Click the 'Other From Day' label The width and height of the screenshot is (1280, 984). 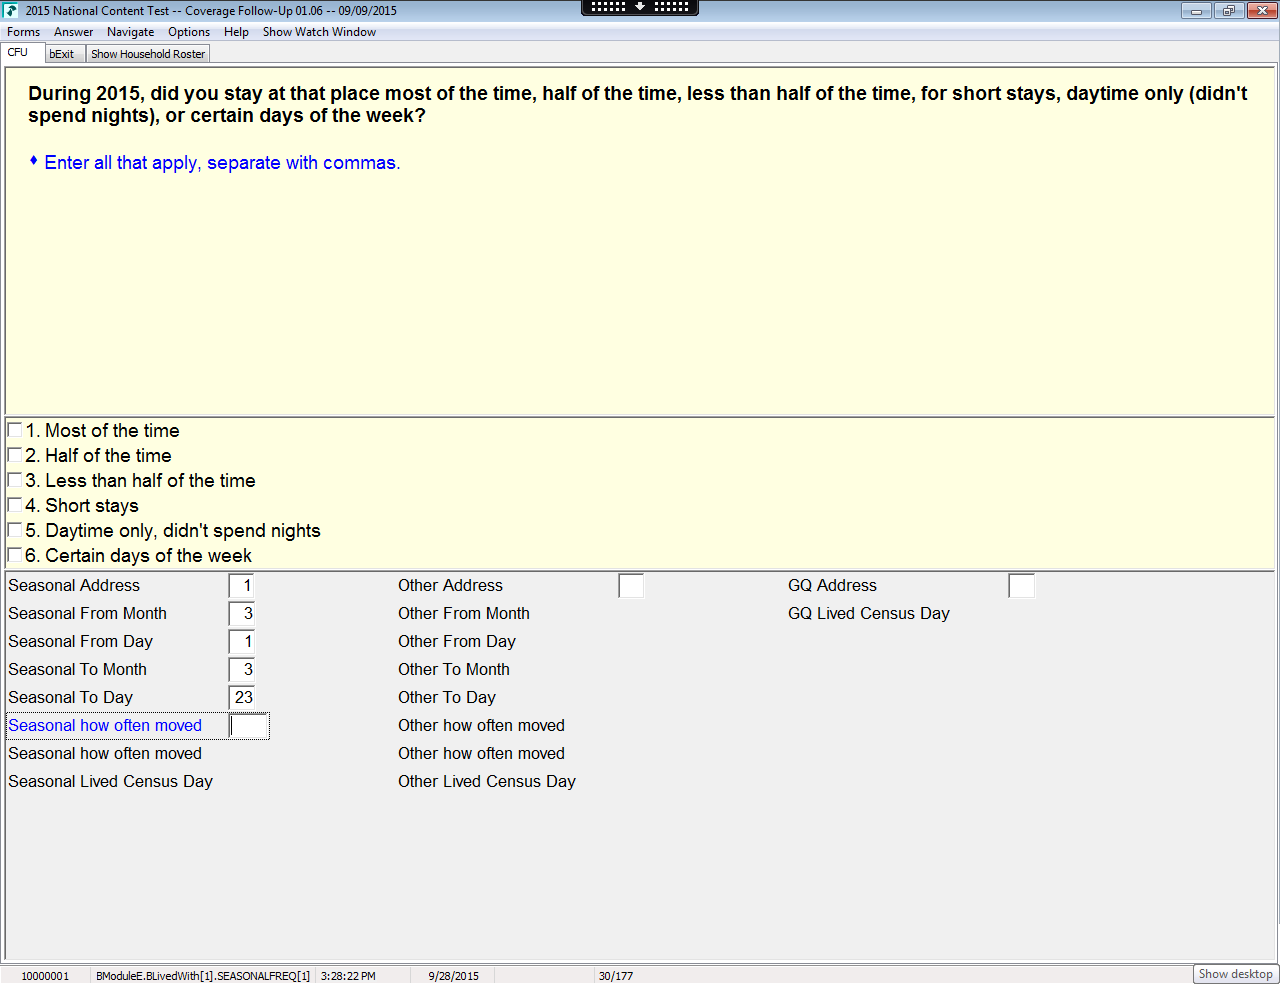pos(457,642)
